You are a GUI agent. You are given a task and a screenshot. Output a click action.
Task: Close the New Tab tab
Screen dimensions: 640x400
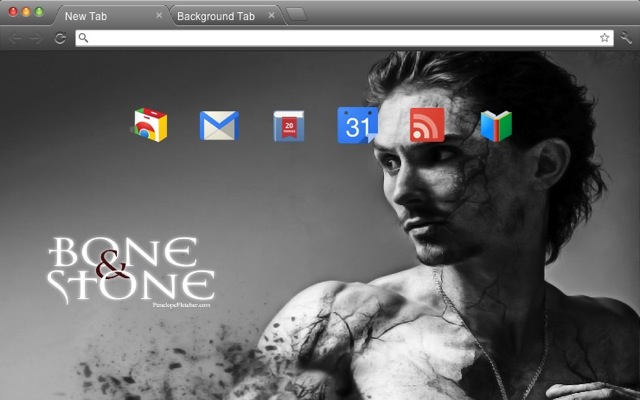[x=159, y=16]
